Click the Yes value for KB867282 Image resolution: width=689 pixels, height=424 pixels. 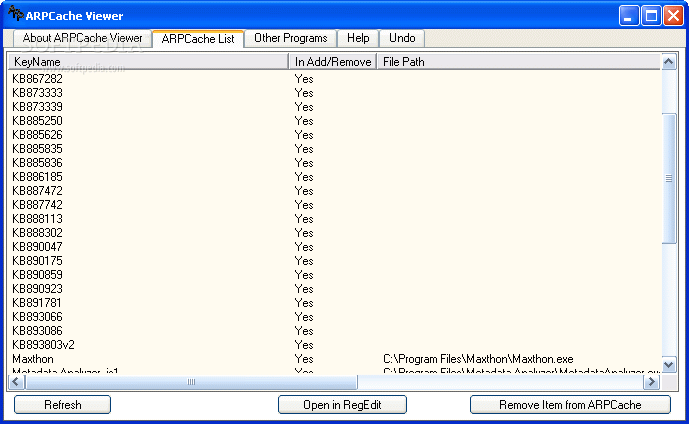[x=304, y=79]
